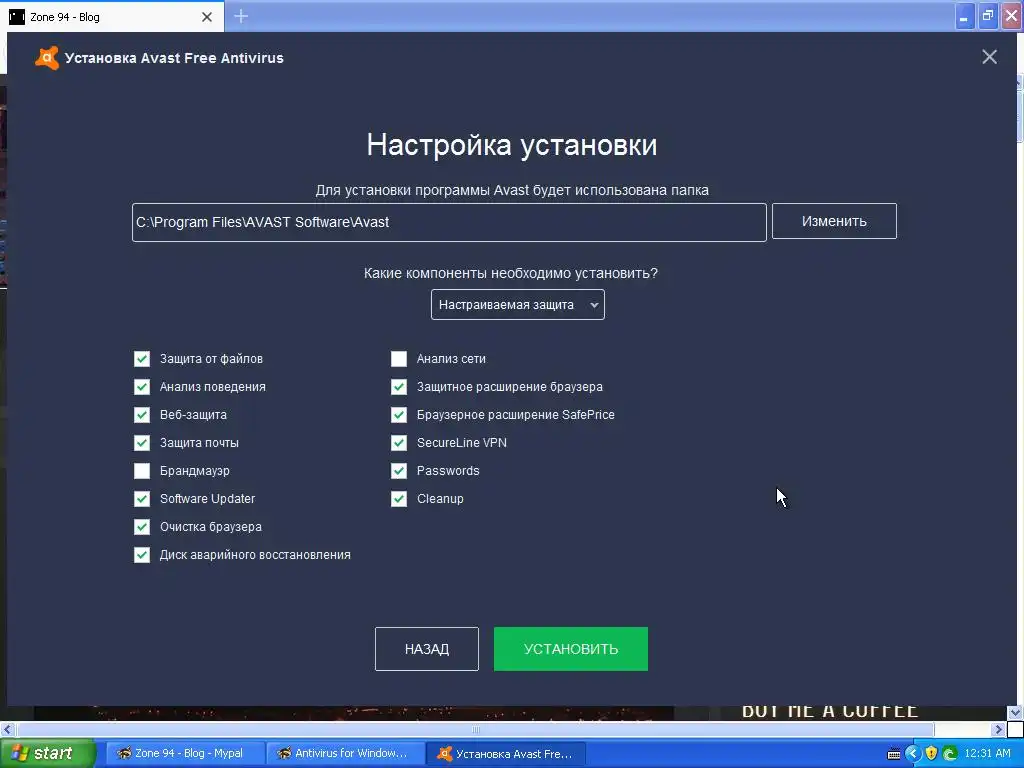Expand hidden tray icons arrow
The height and width of the screenshot is (768, 1024).
[x=912, y=754]
